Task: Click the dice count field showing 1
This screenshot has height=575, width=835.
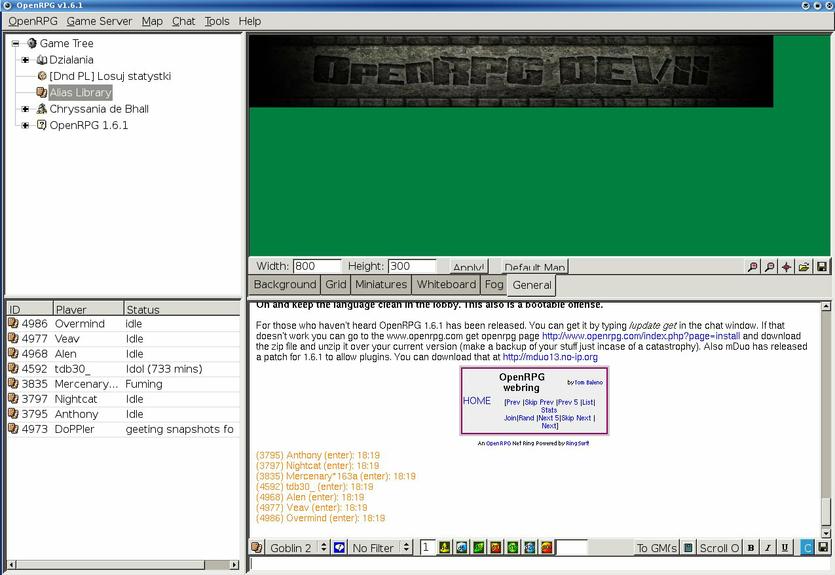Action: [428, 547]
